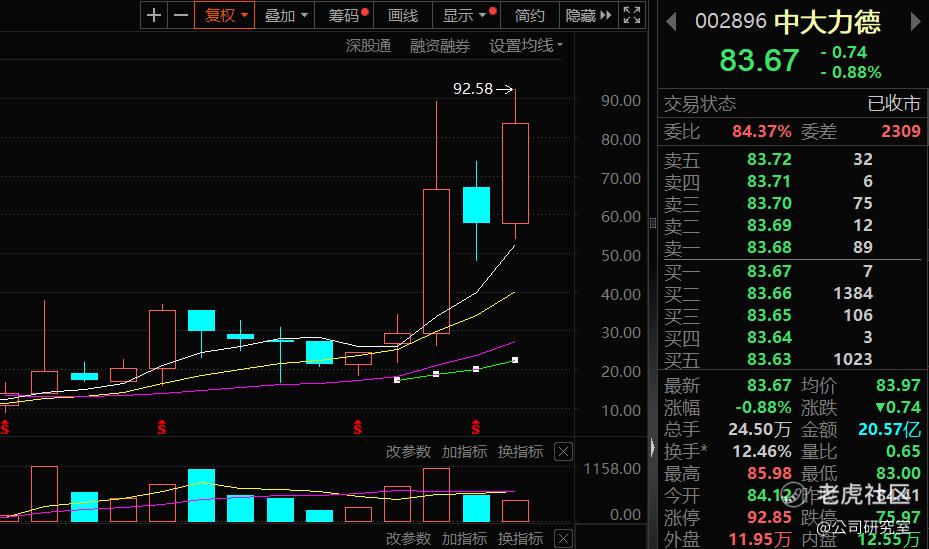
Task: Zoom out chart with the minus button
Action: [181, 15]
